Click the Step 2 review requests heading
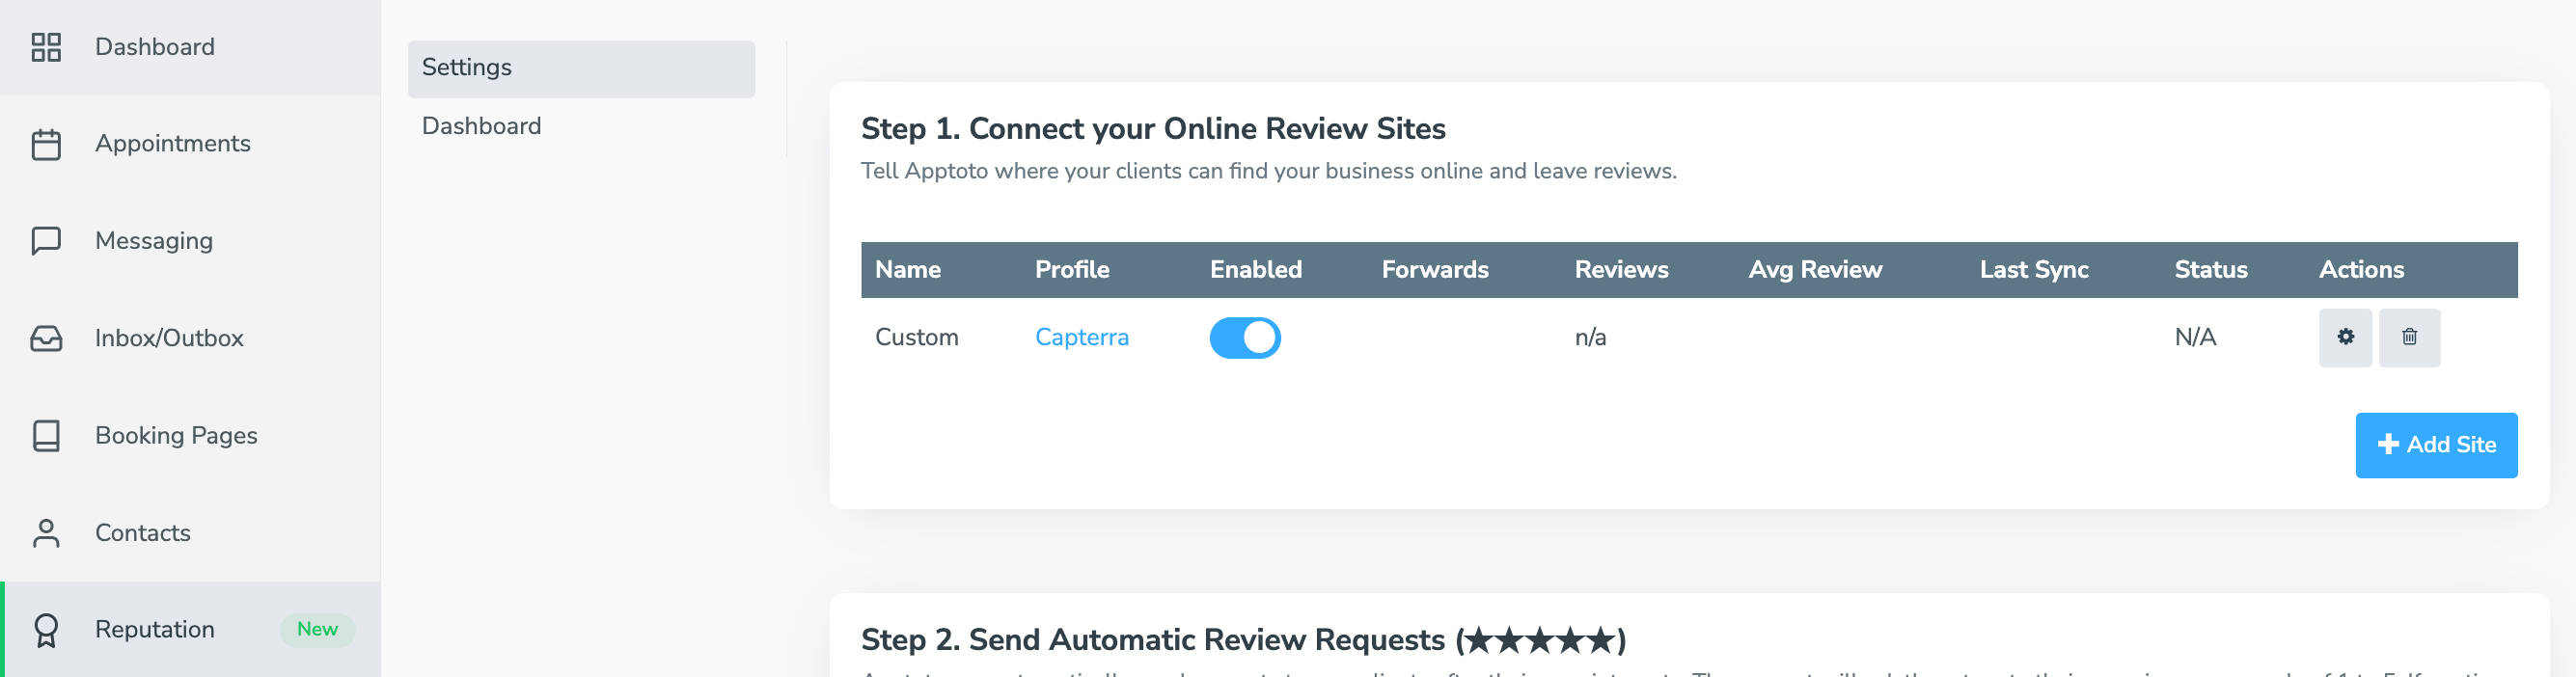This screenshot has width=2576, height=677. (x=1243, y=640)
